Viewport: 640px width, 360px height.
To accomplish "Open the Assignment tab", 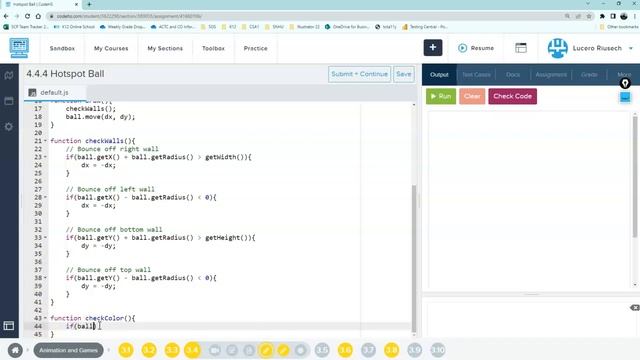I will pyautogui.click(x=551, y=75).
